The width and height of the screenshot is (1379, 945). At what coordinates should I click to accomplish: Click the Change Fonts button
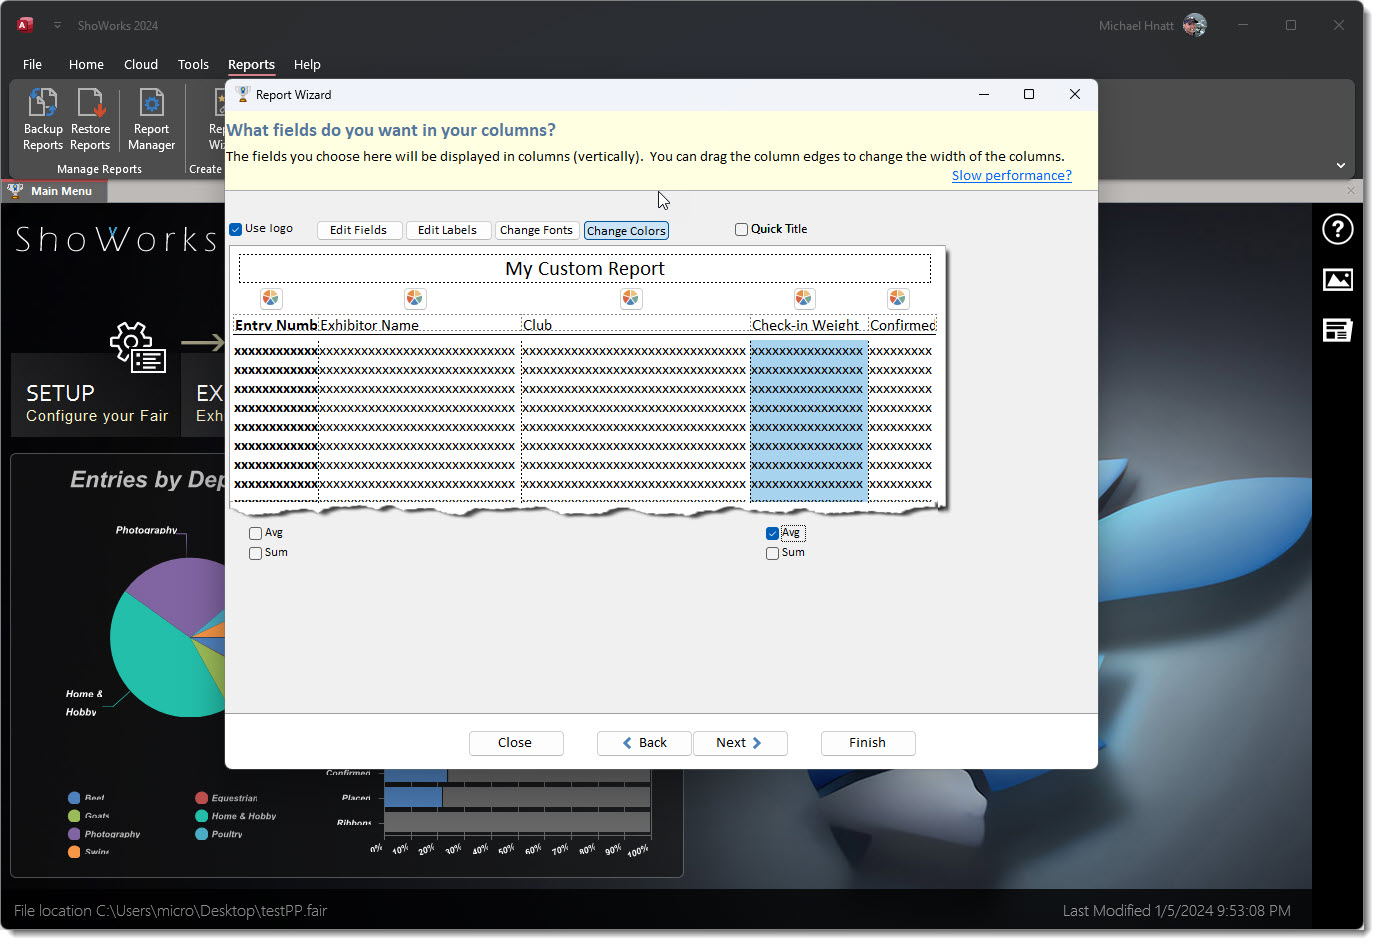tap(536, 230)
